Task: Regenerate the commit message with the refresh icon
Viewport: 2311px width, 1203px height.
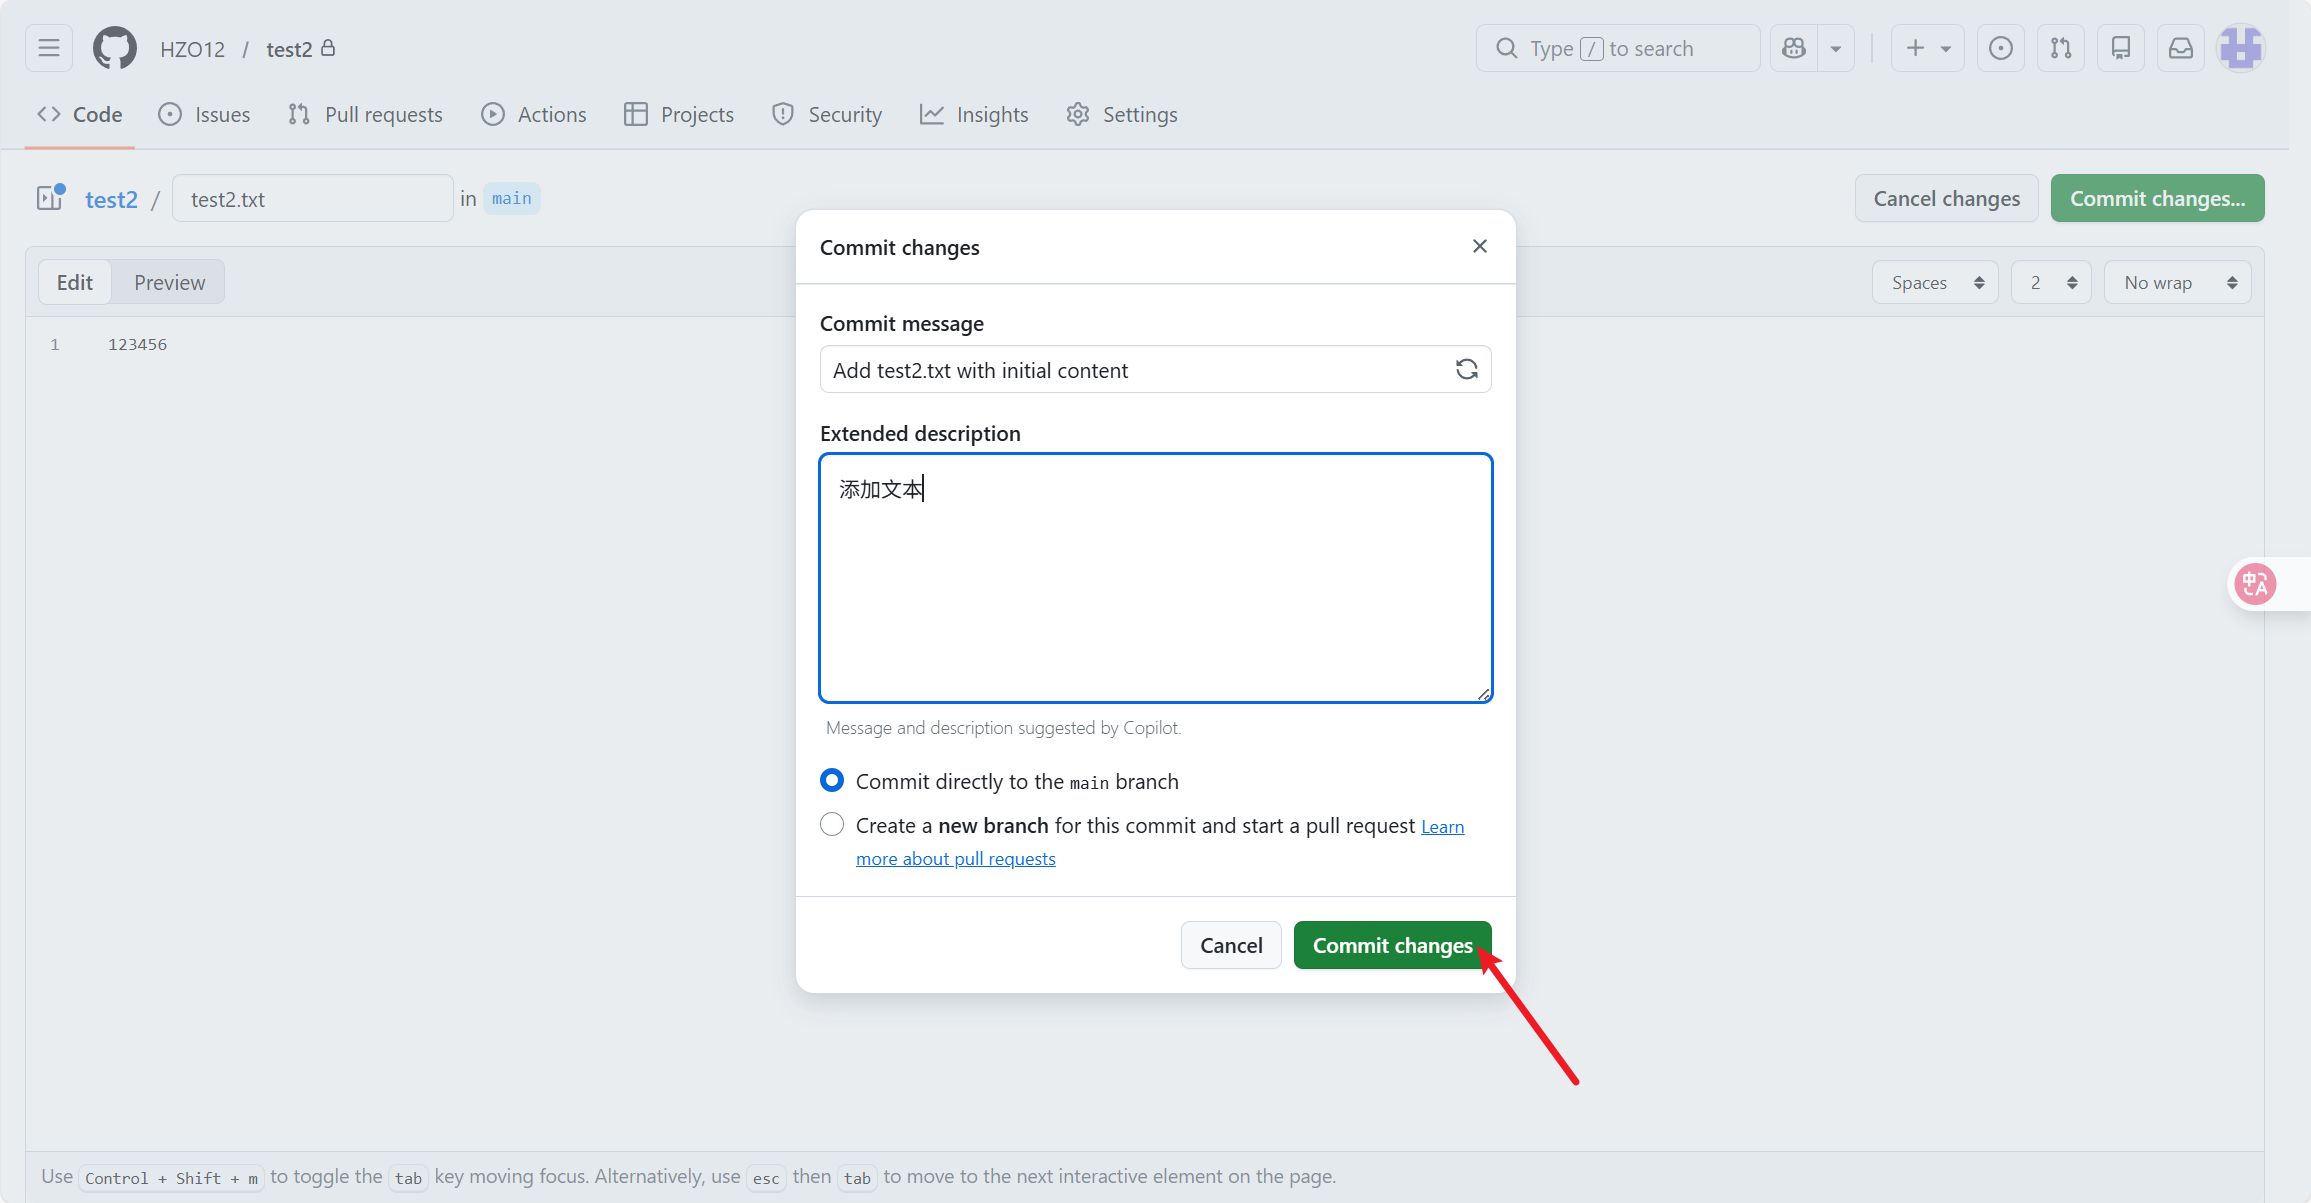Action: coord(1466,370)
